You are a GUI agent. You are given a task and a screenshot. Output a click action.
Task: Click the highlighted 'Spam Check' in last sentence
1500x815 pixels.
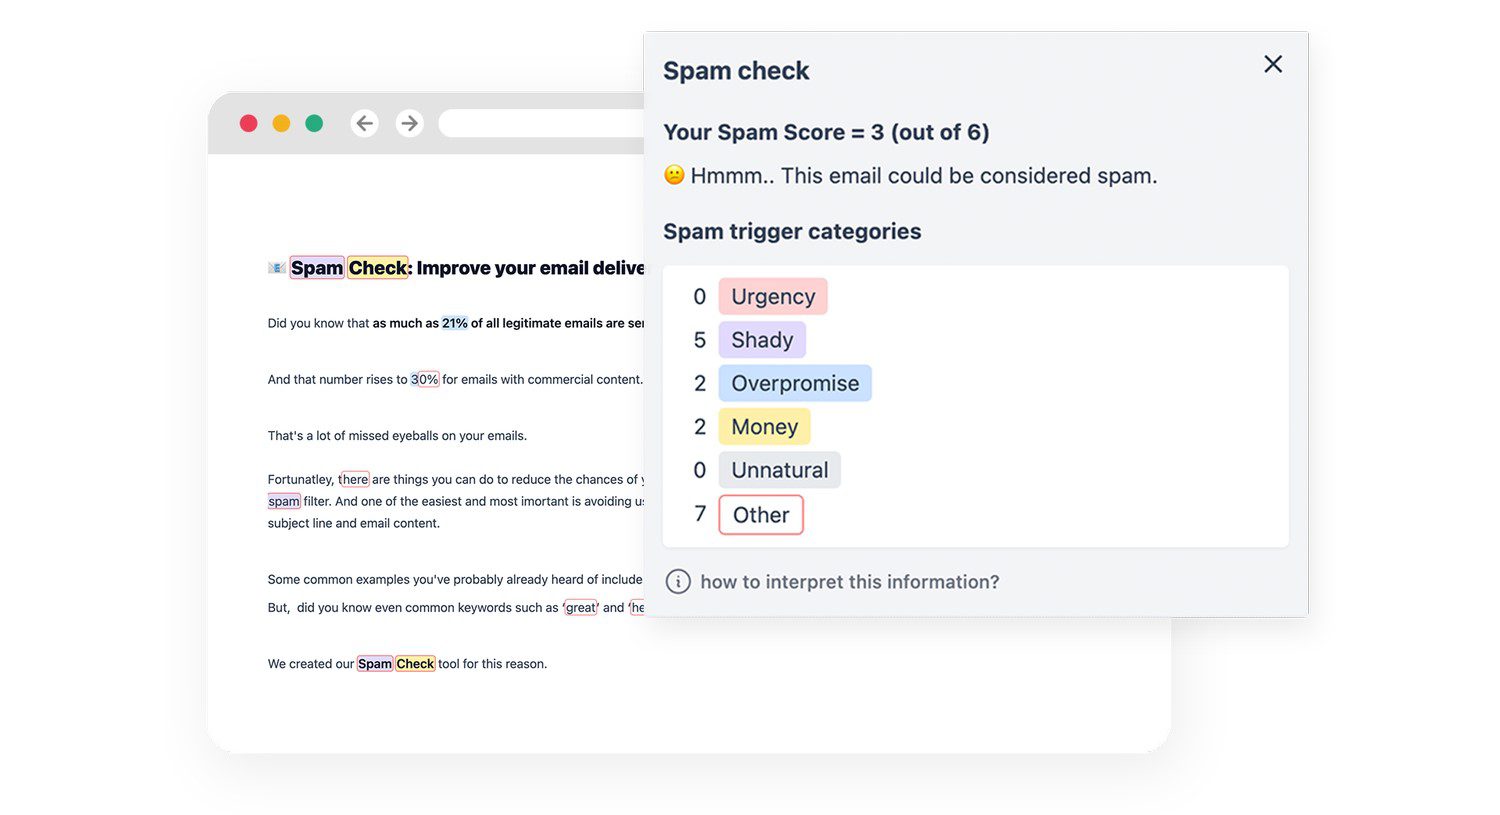(x=395, y=663)
